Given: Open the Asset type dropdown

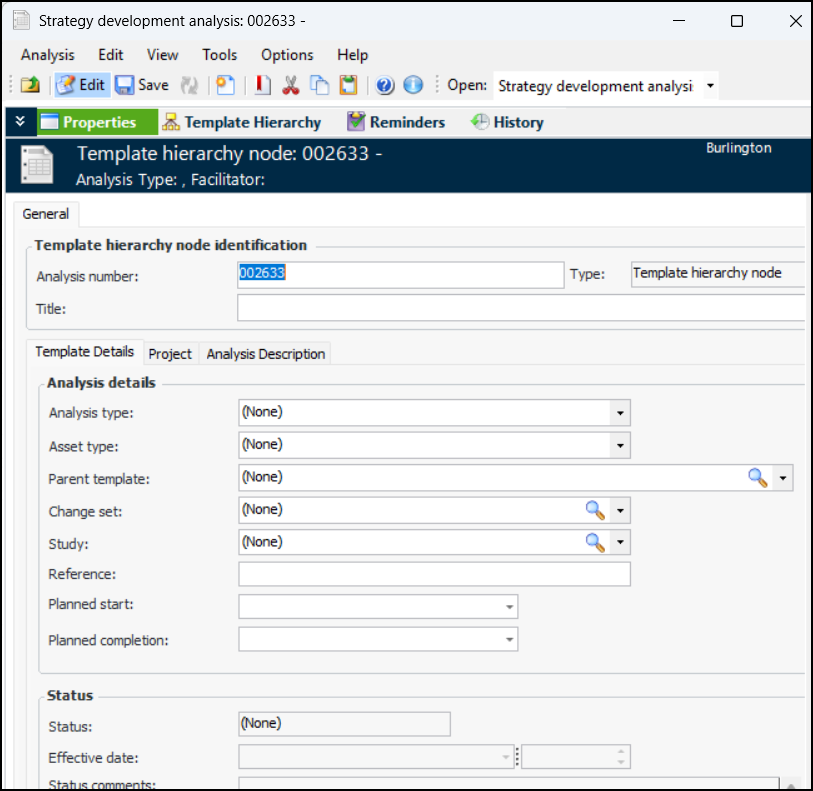Looking at the screenshot, I should pos(620,445).
